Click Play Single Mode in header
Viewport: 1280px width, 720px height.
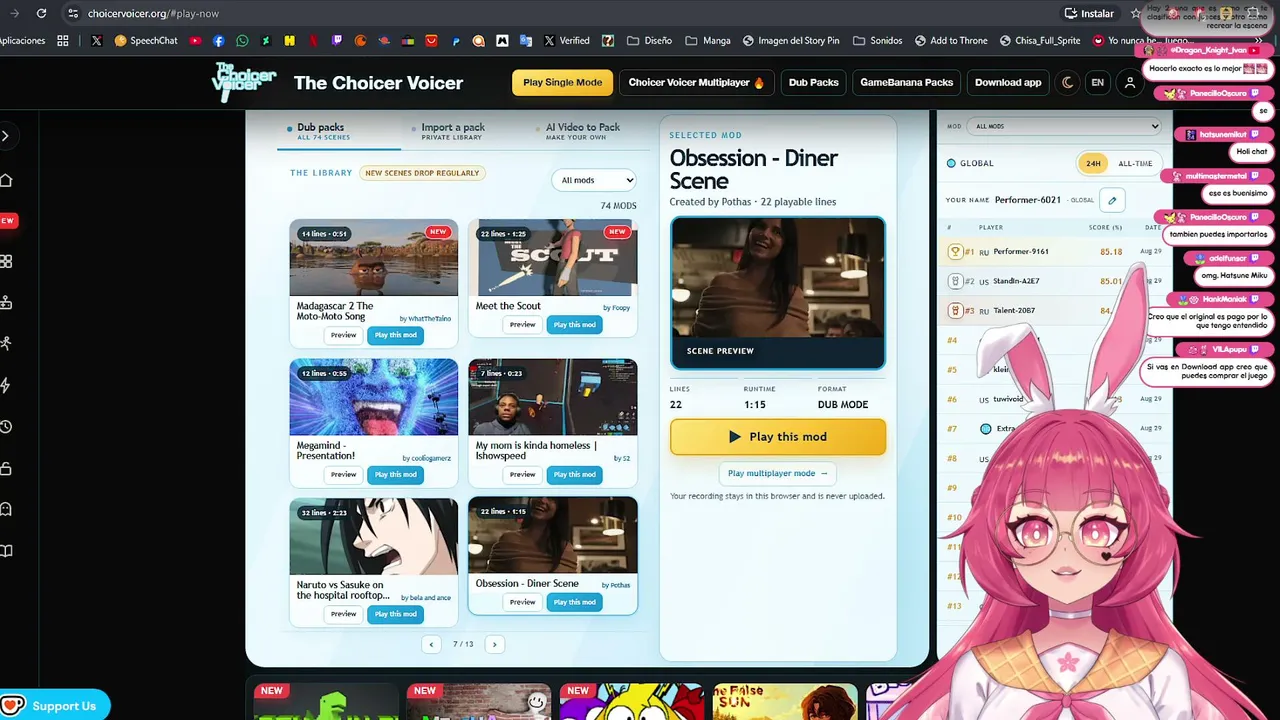coord(562,82)
